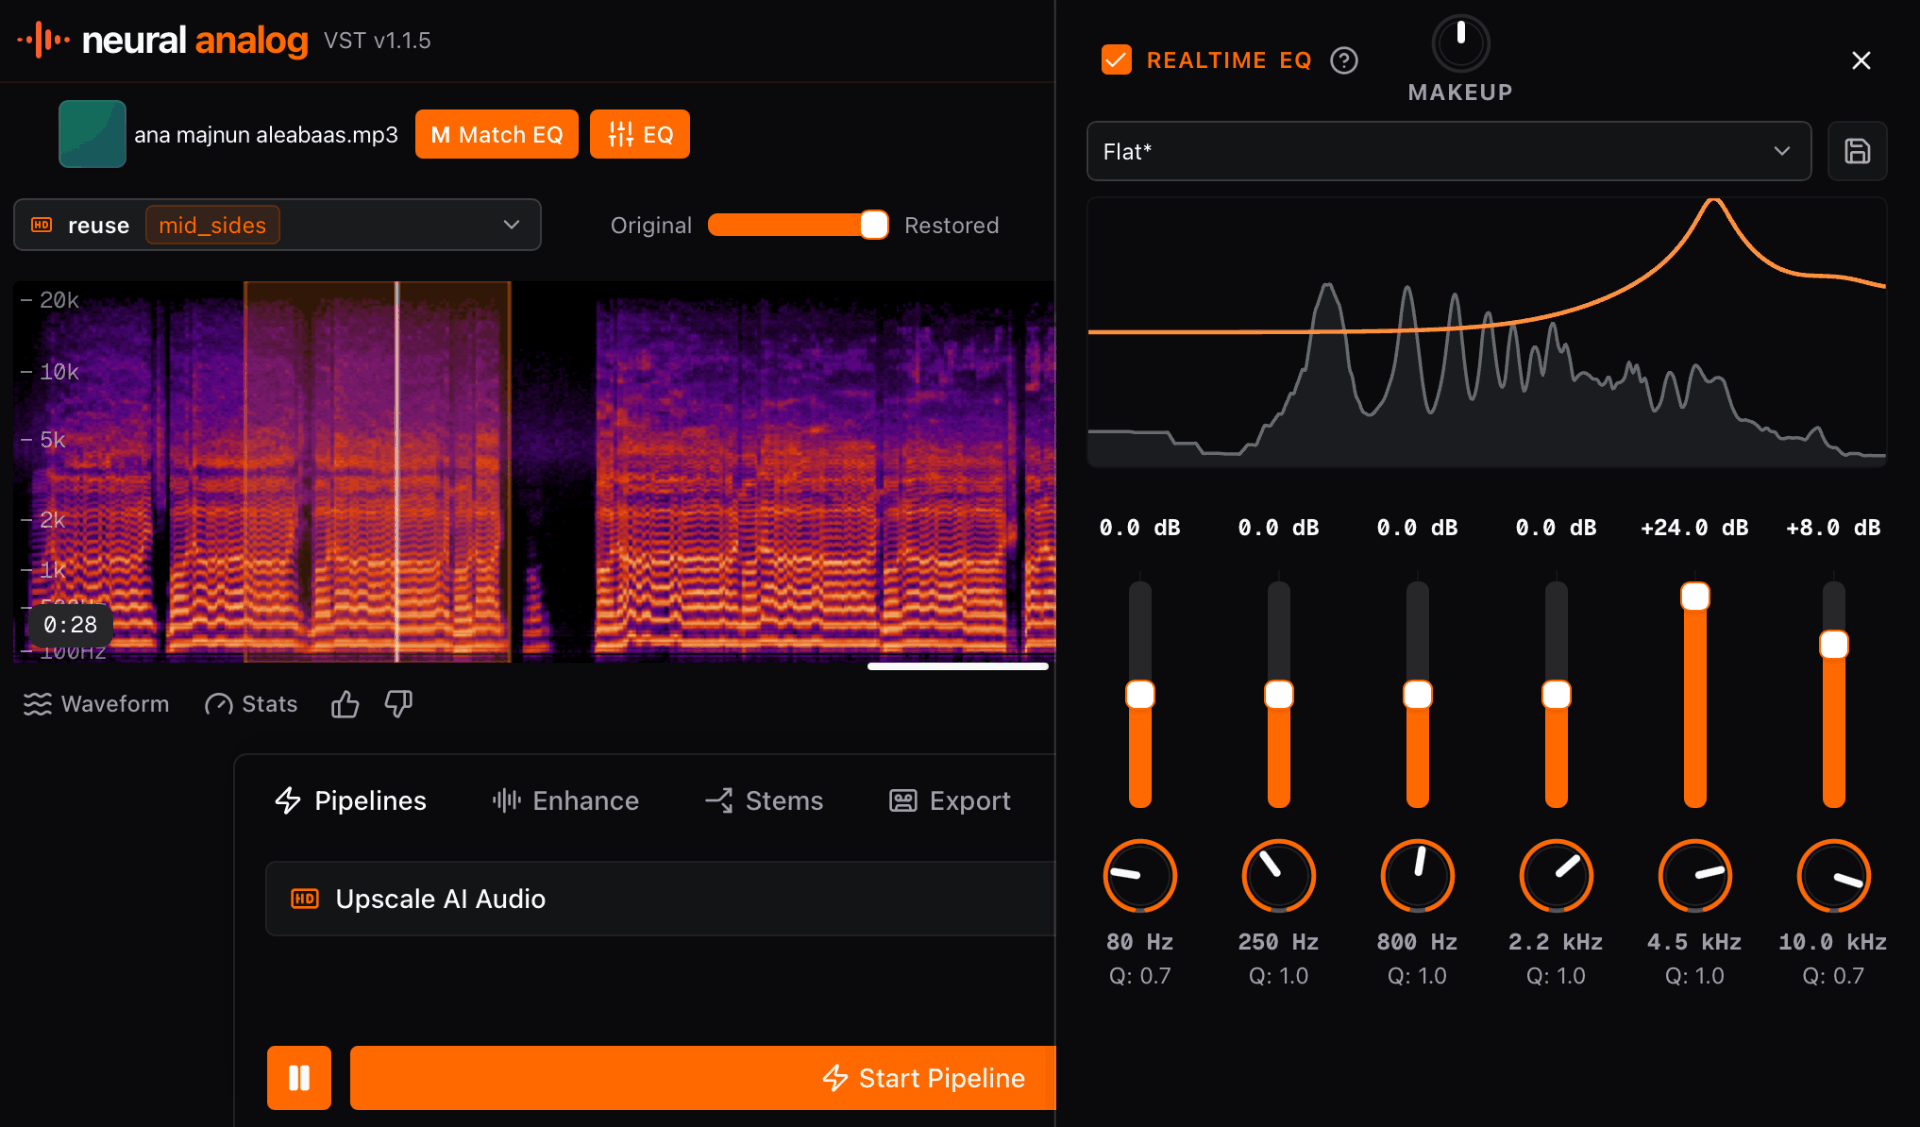Click the orange EQ button
1920x1127 pixels.
(640, 134)
